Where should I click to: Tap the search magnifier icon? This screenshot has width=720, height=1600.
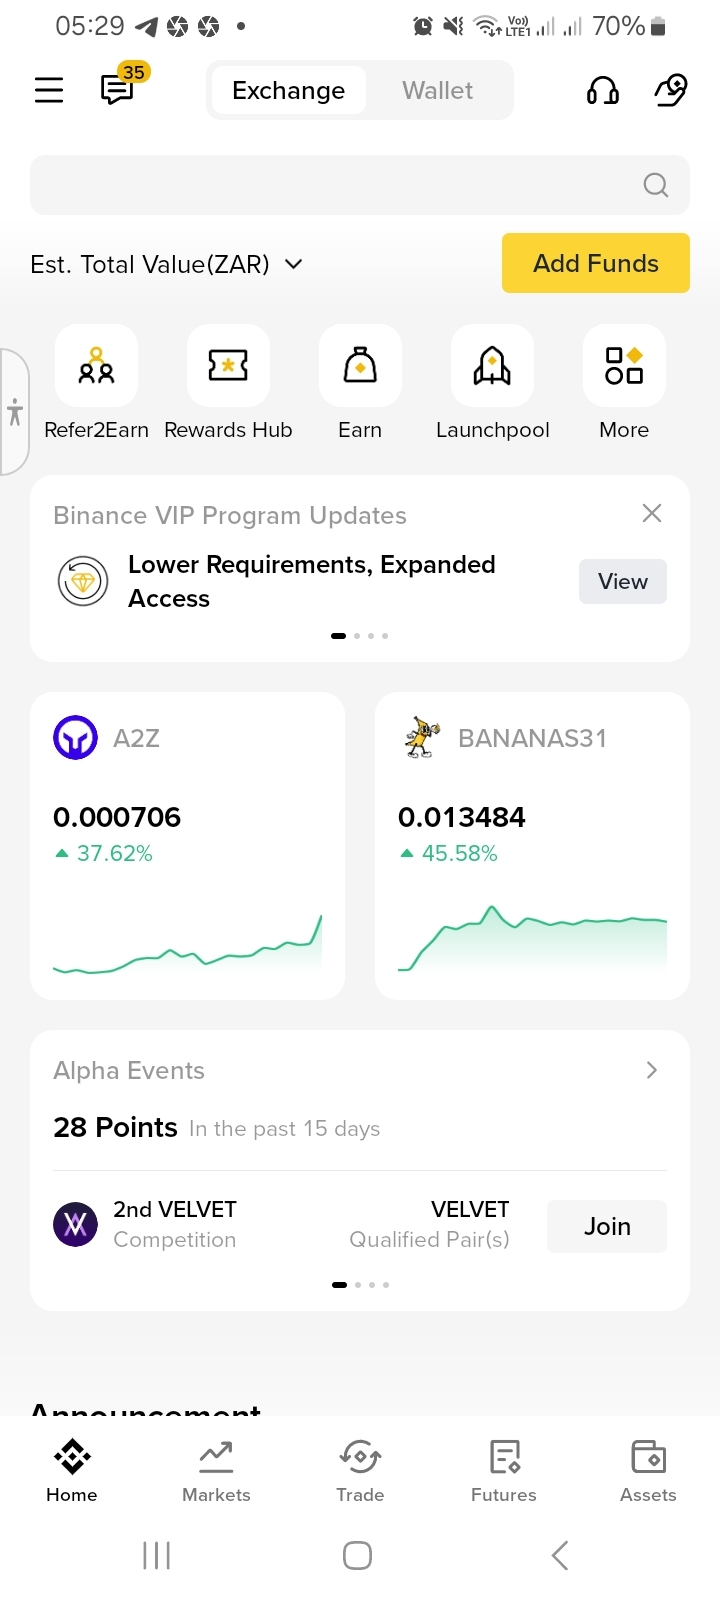point(655,185)
